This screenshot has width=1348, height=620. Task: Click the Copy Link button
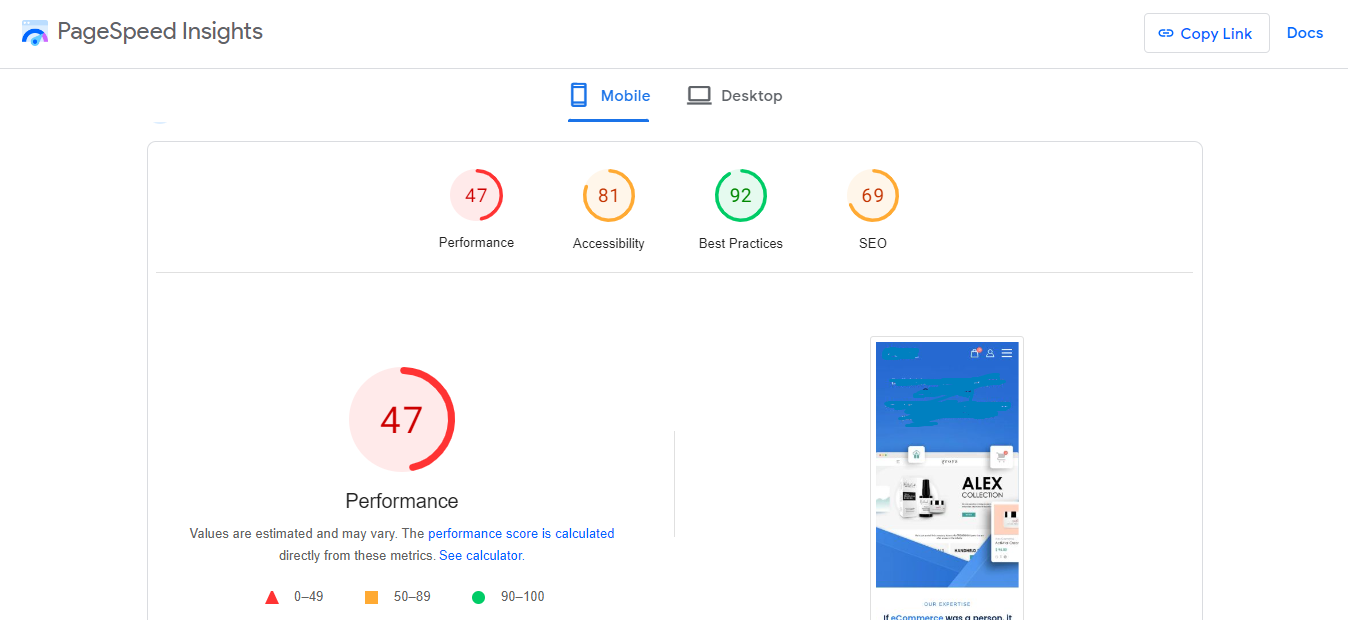1207,33
